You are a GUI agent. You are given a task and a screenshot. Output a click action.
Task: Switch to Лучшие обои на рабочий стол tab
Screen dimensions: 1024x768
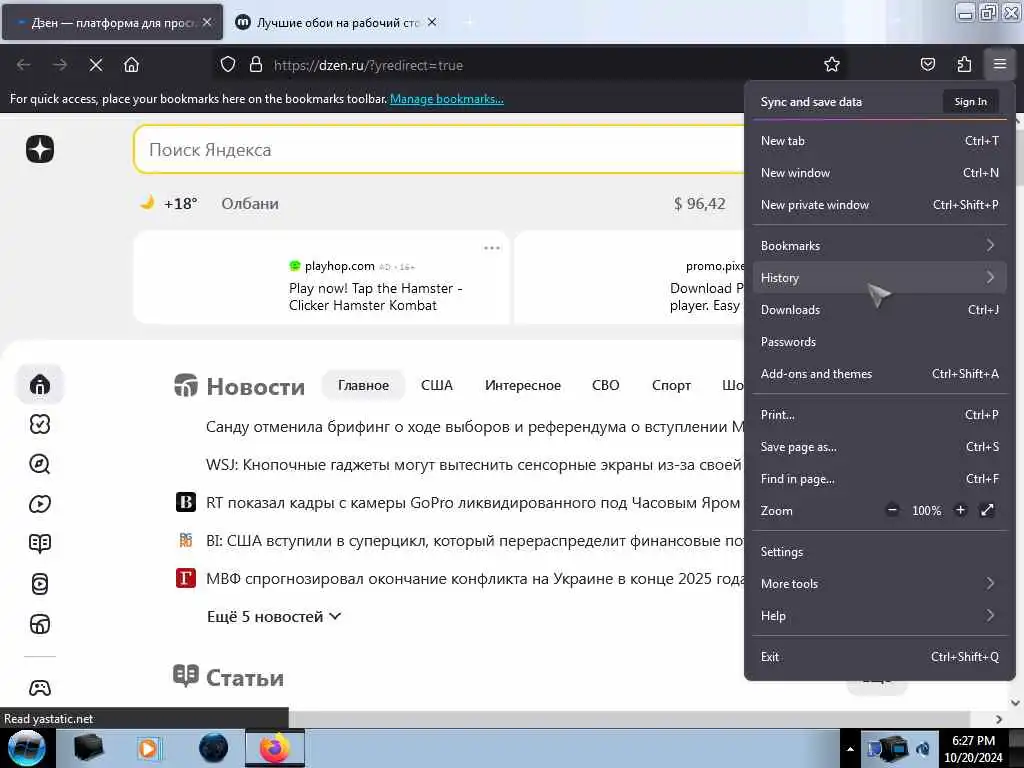coord(336,22)
